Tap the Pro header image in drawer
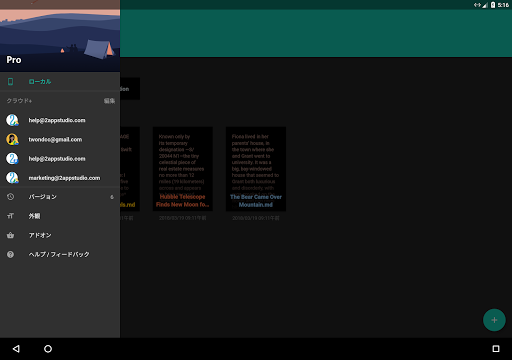The width and height of the screenshot is (512, 360). [x=60, y=36]
